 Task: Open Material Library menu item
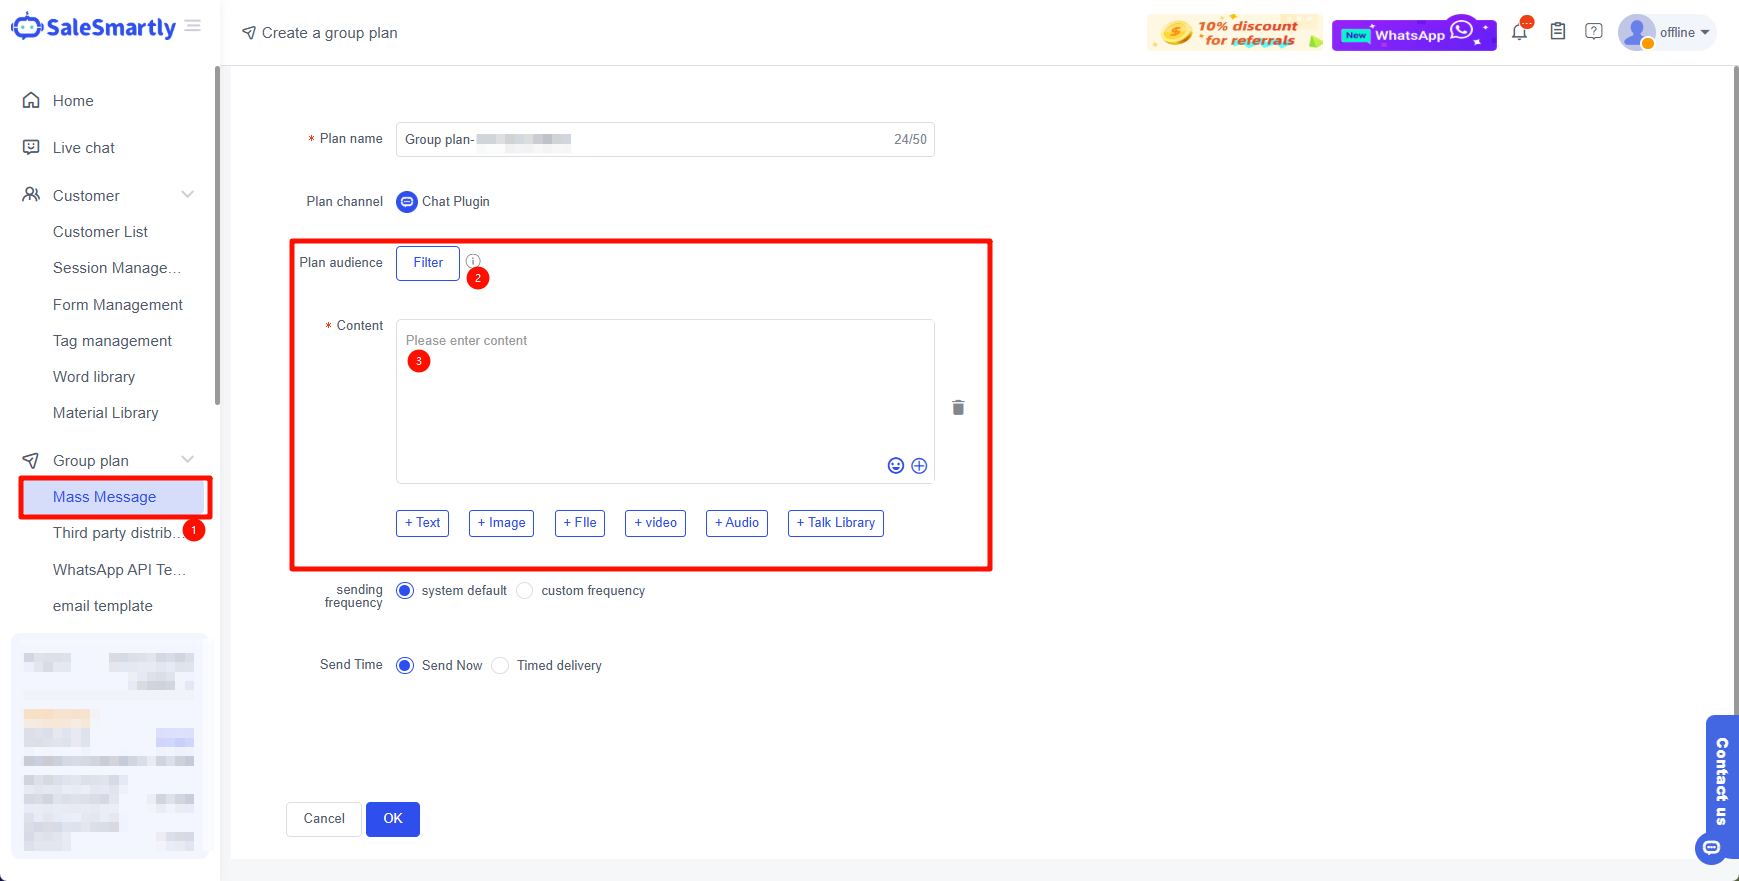click(x=106, y=413)
